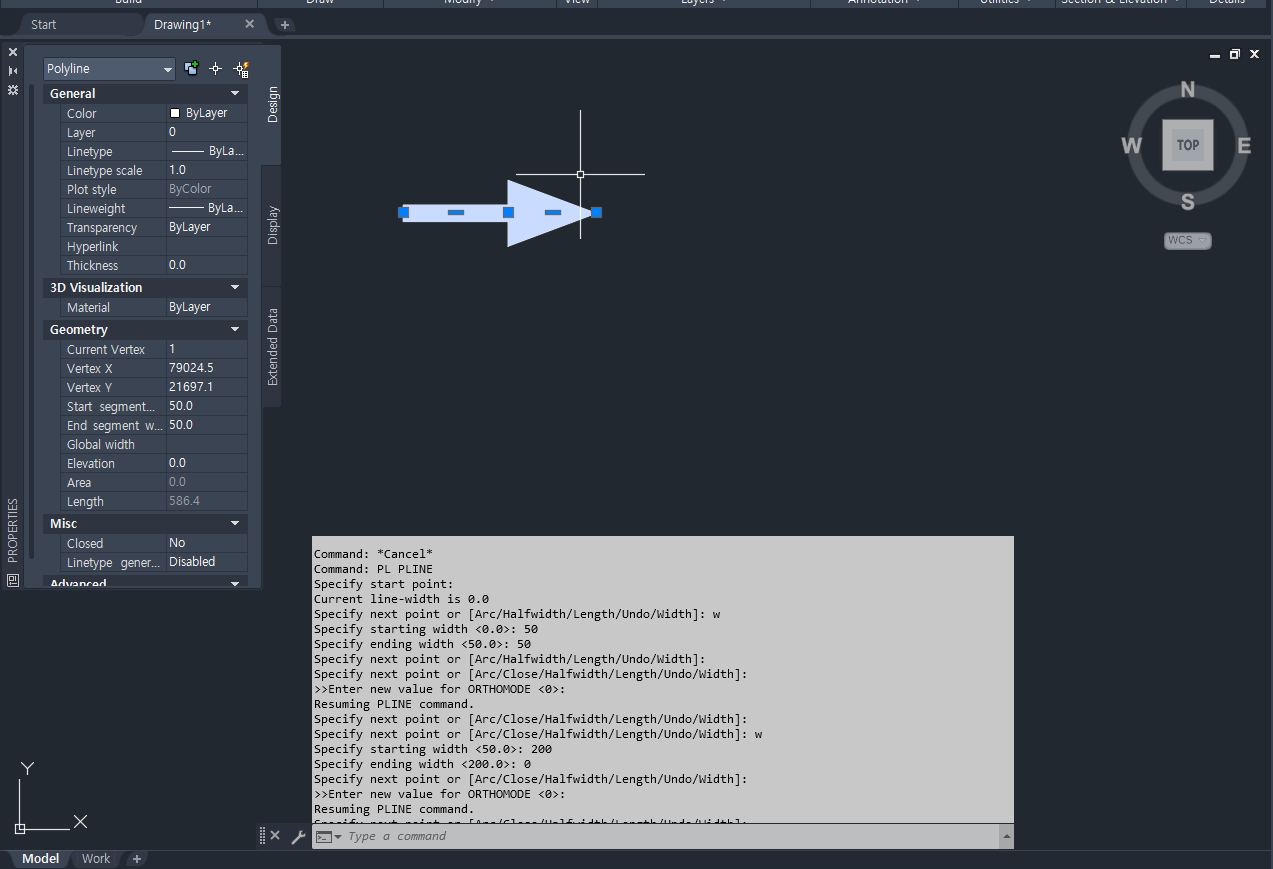Enable Linetype generation in Misc section

(205, 562)
